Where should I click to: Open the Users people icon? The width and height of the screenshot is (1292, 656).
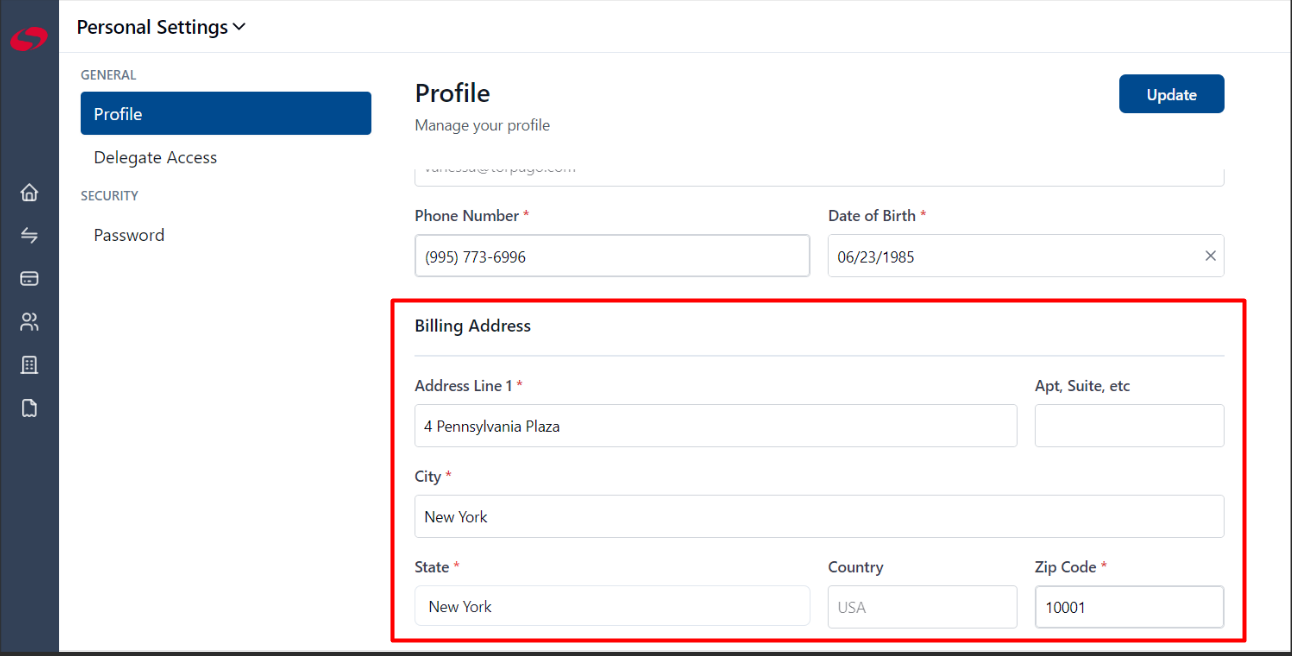pyautogui.click(x=29, y=322)
